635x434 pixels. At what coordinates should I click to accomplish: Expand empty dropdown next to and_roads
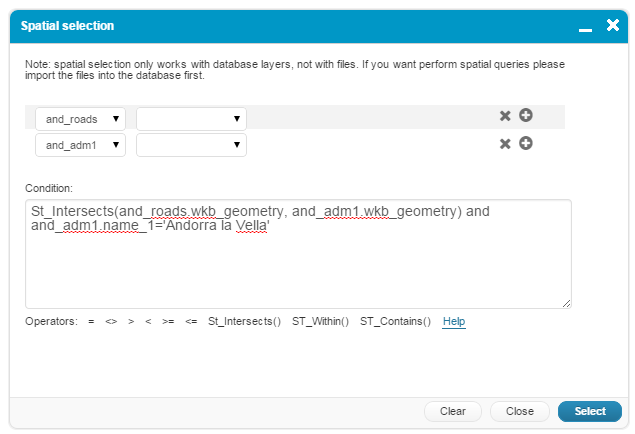(191, 119)
